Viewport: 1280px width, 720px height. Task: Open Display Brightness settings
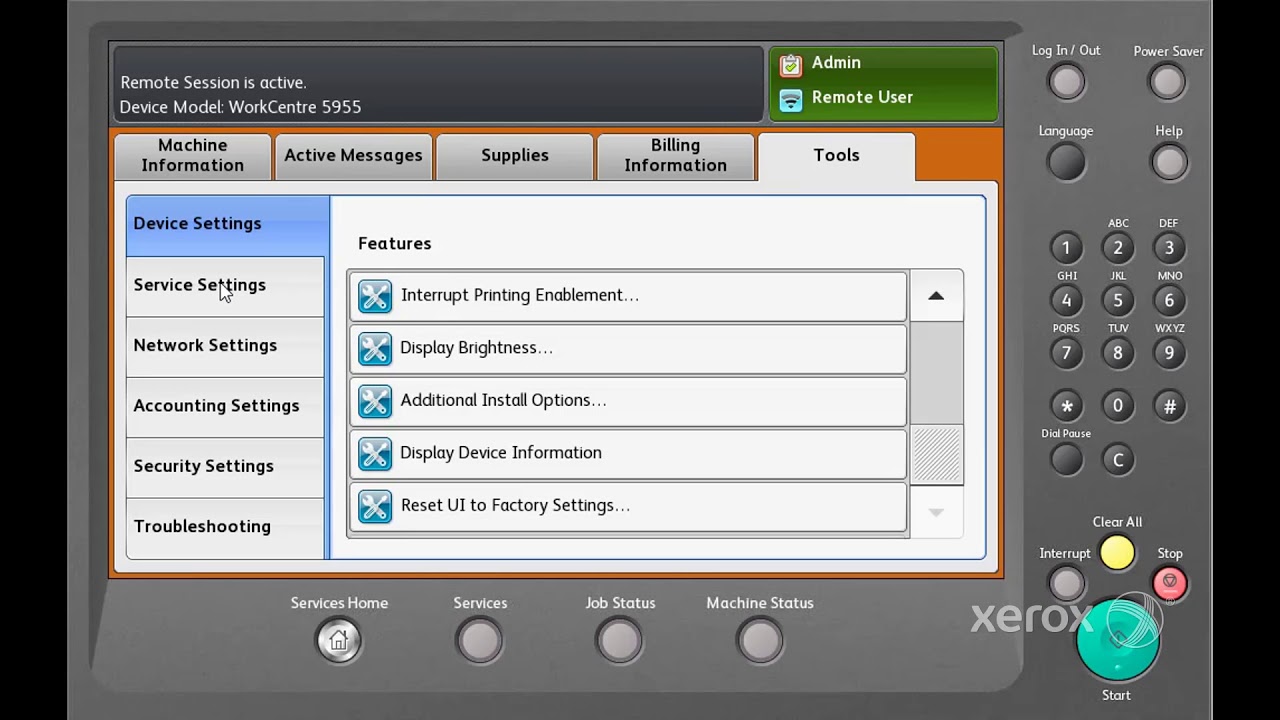pos(628,348)
